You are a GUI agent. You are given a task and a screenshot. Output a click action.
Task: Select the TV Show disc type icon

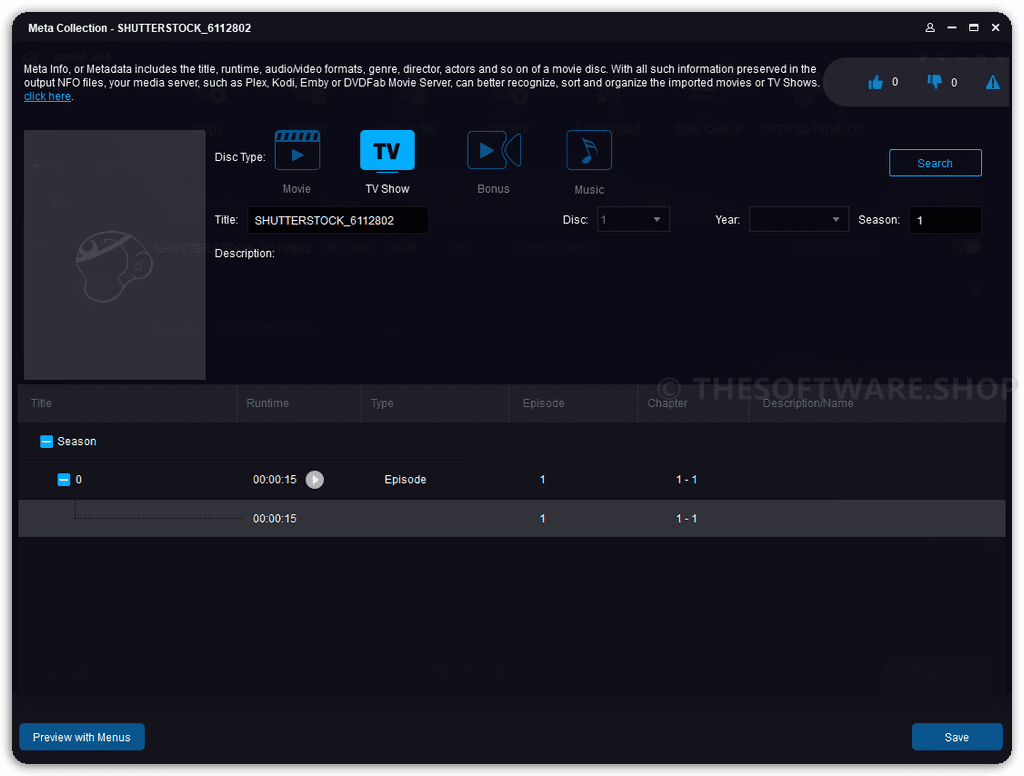387,150
